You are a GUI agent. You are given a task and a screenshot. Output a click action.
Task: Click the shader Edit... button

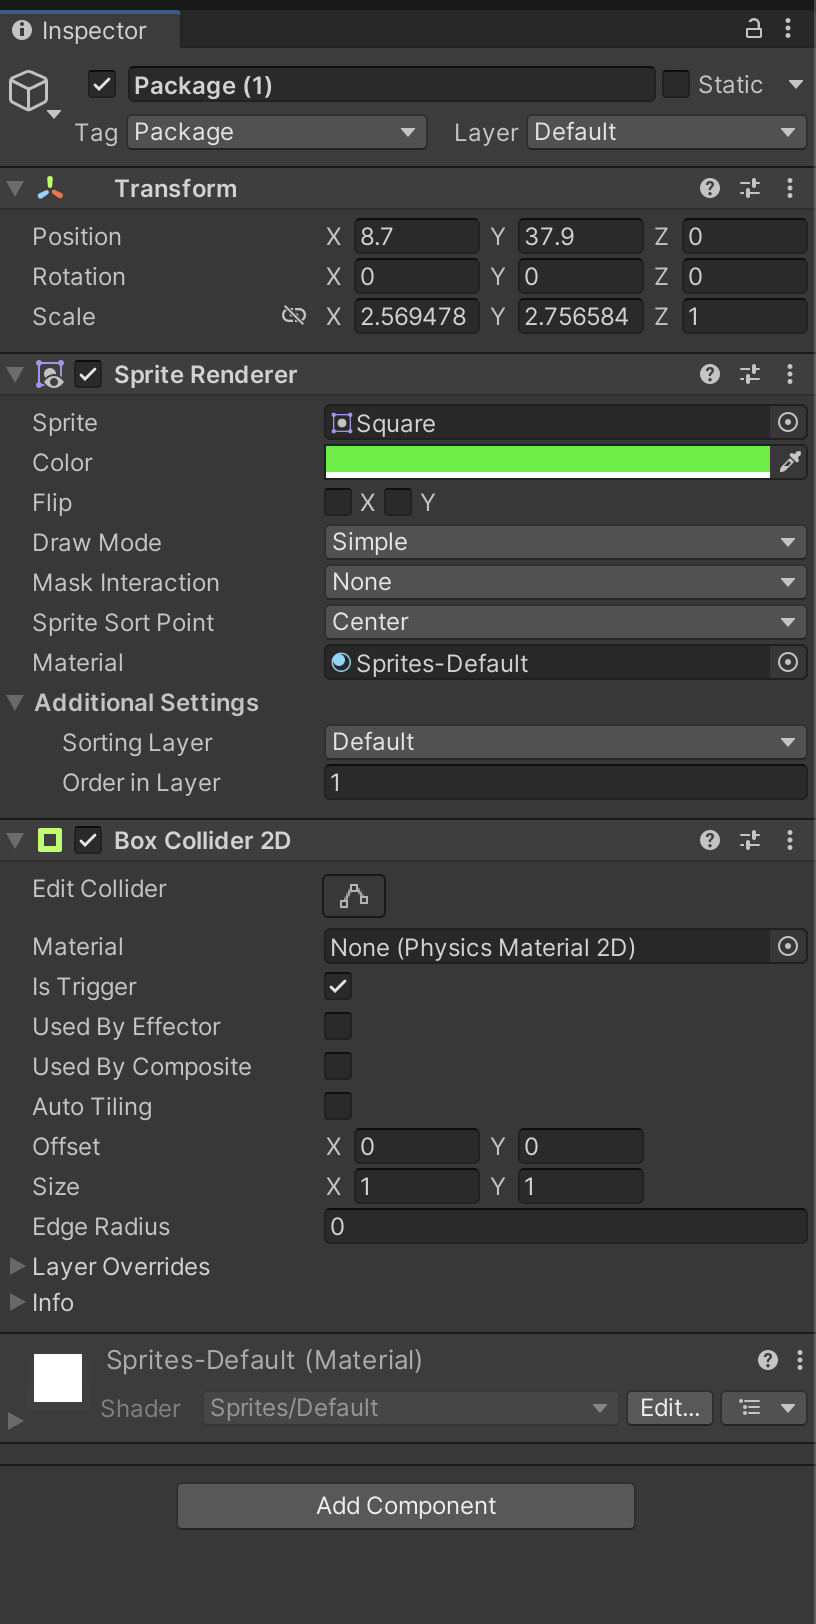click(x=670, y=1407)
